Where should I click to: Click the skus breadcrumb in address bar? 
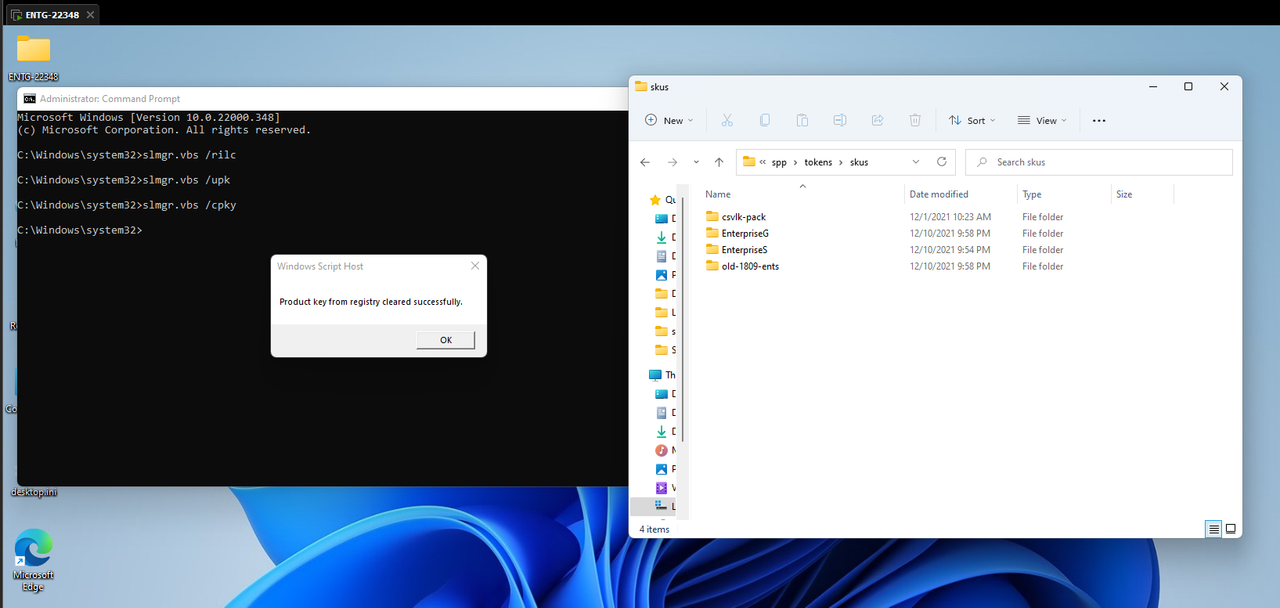click(859, 162)
